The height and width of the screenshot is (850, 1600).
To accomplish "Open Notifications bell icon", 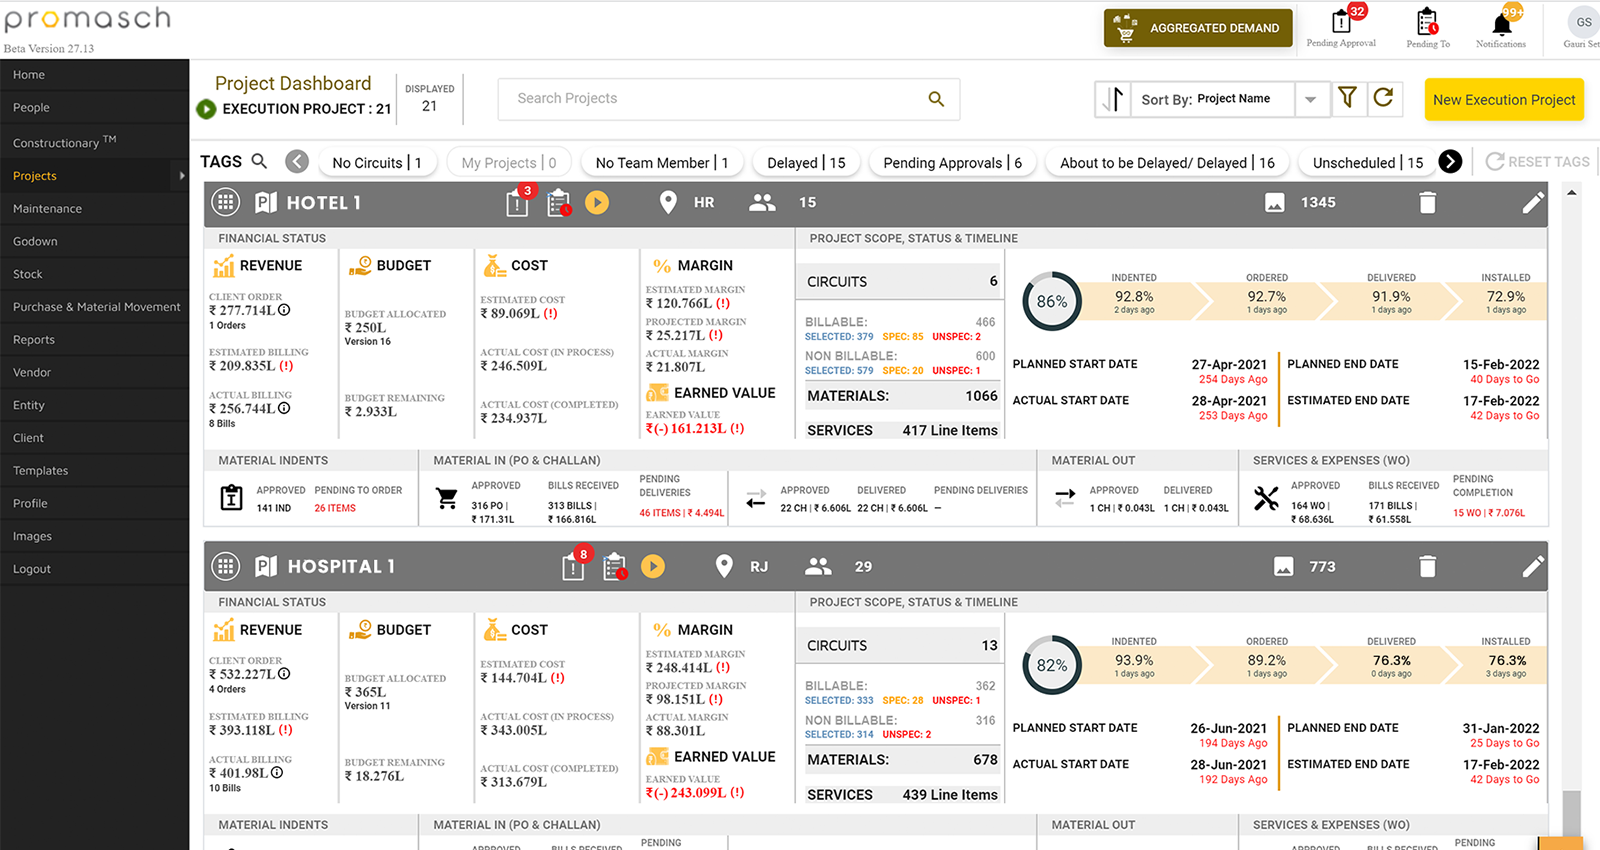I will click(x=1501, y=24).
